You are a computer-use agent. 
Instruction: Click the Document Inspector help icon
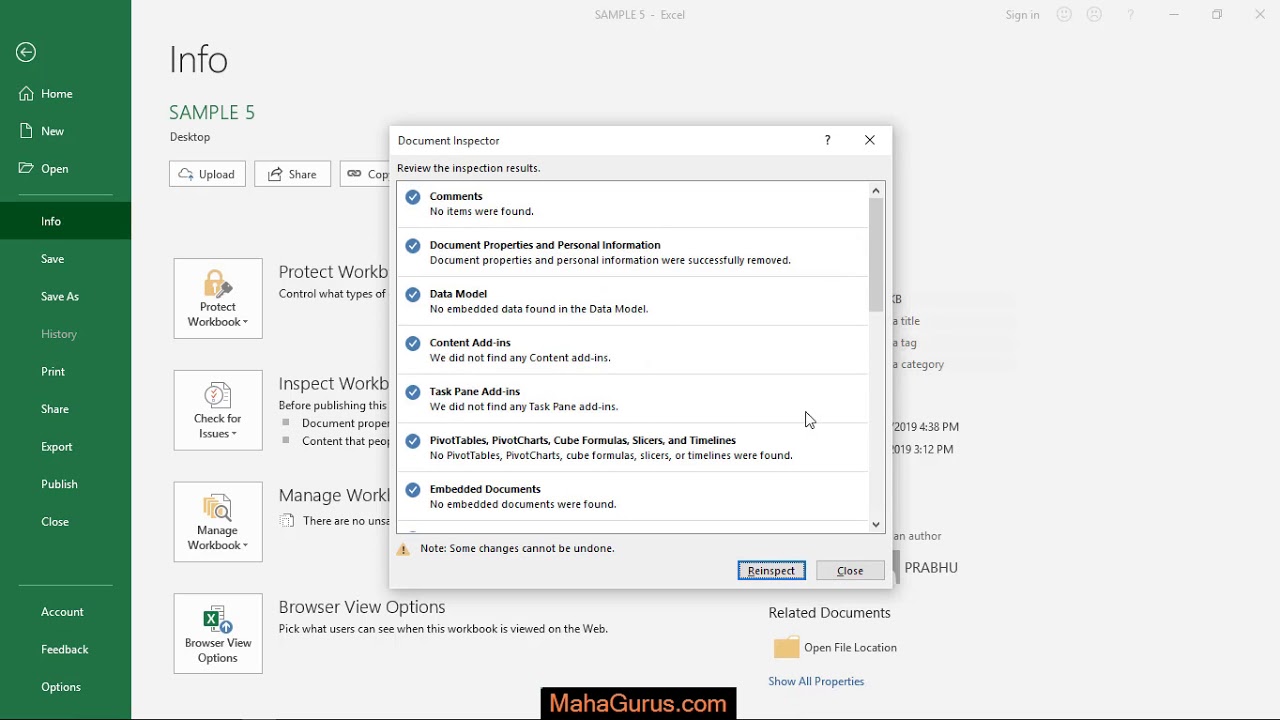[x=827, y=140]
